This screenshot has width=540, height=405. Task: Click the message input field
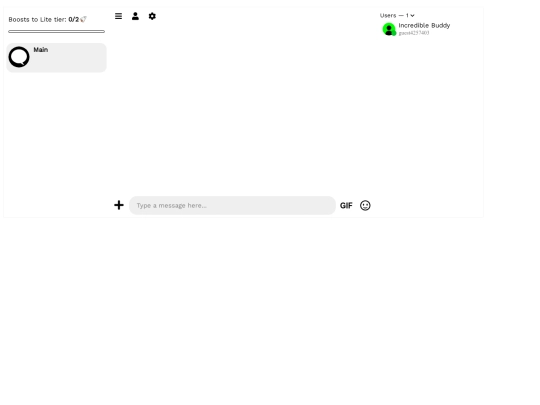click(232, 206)
